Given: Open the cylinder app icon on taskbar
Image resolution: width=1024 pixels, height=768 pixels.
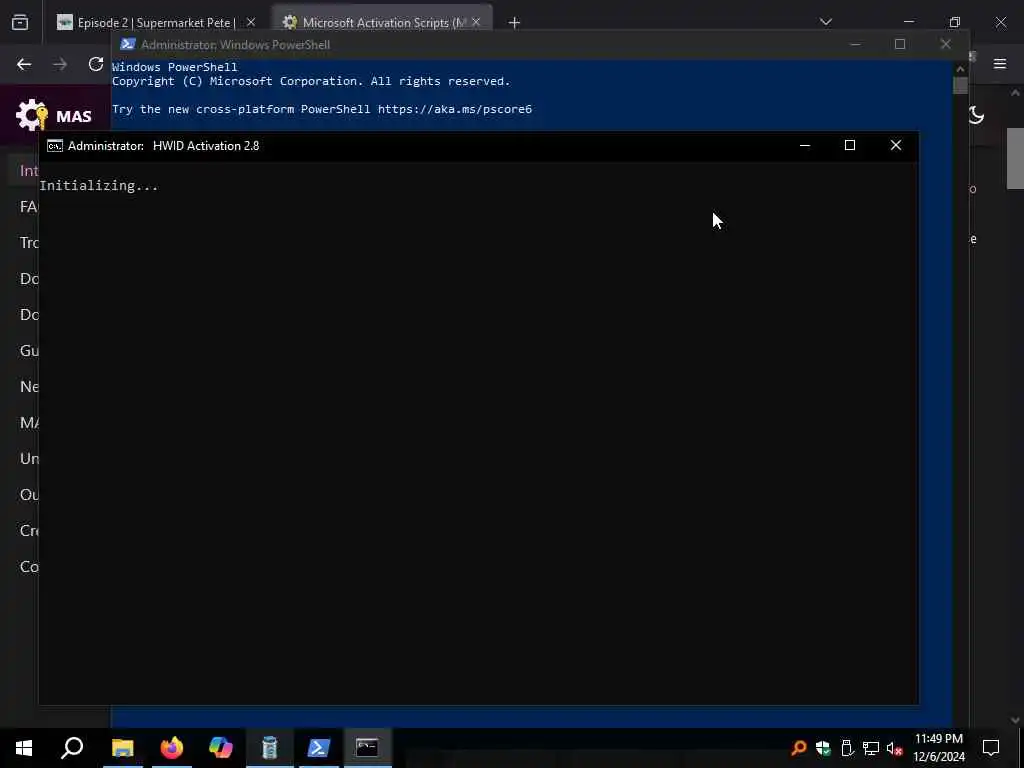Looking at the screenshot, I should (x=270, y=748).
